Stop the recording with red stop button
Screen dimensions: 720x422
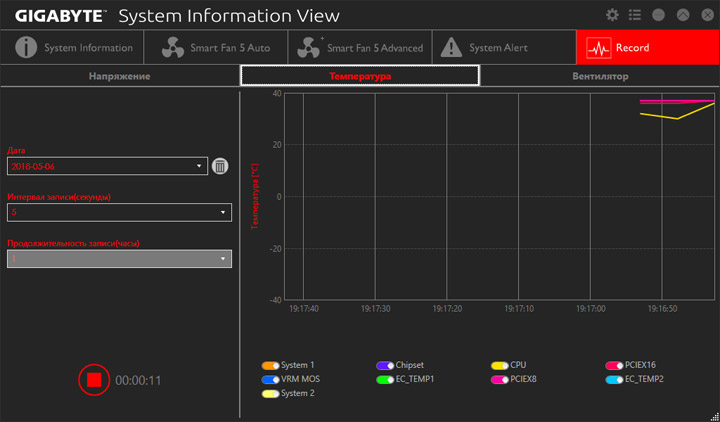[94, 380]
